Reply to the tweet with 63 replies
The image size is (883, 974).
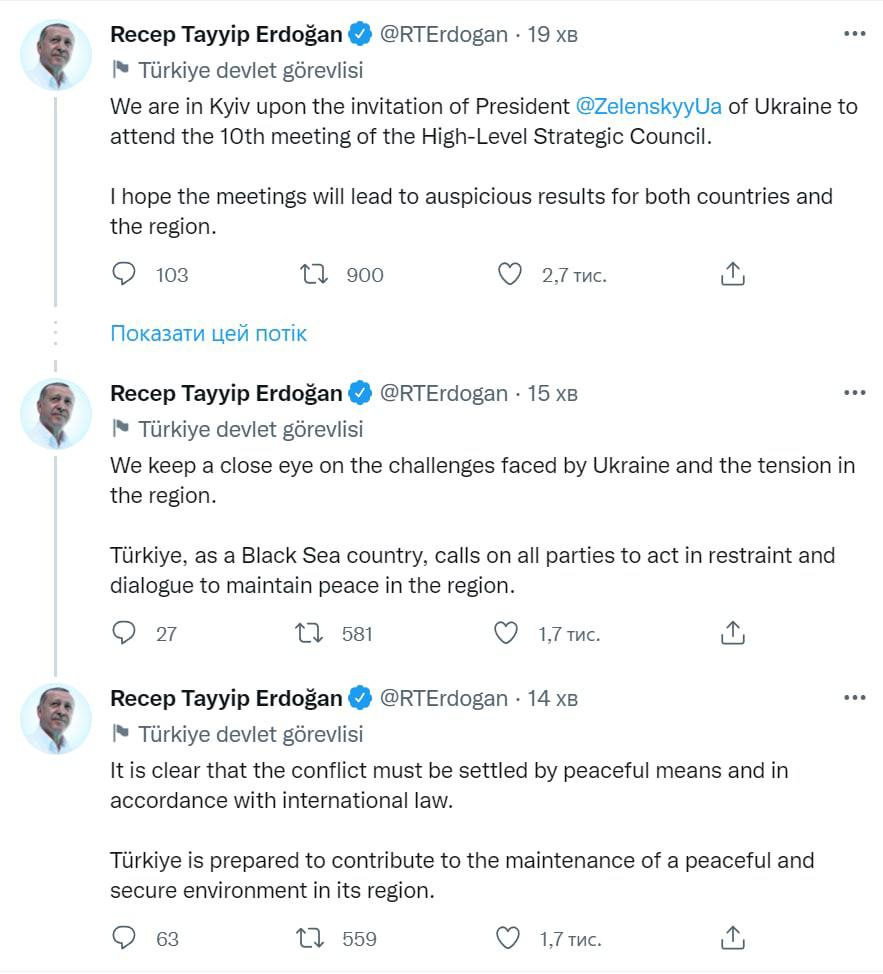[123, 938]
